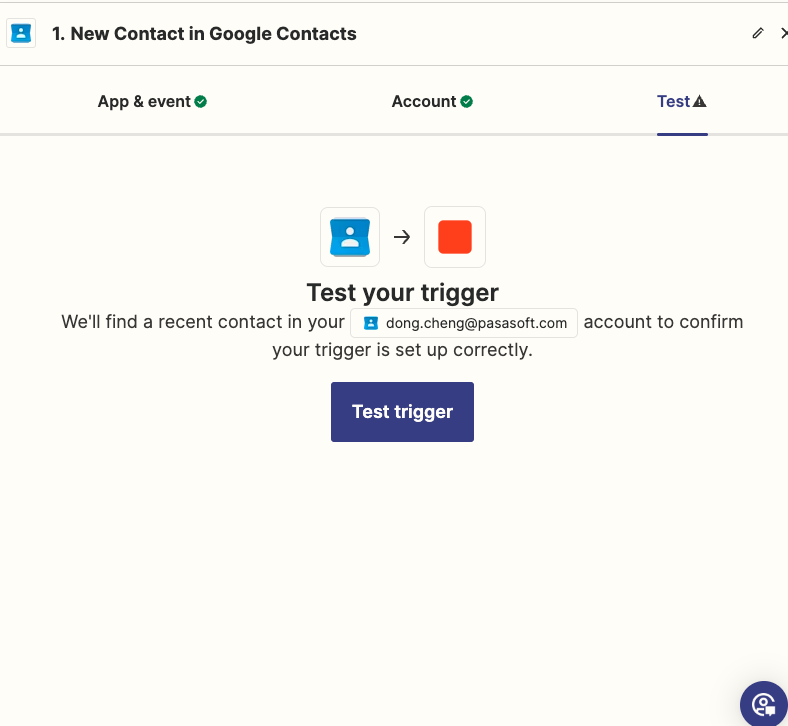This screenshot has height=726, width=788.
Task: Click Google Contacts icon beside step title
Action: click(x=20, y=33)
